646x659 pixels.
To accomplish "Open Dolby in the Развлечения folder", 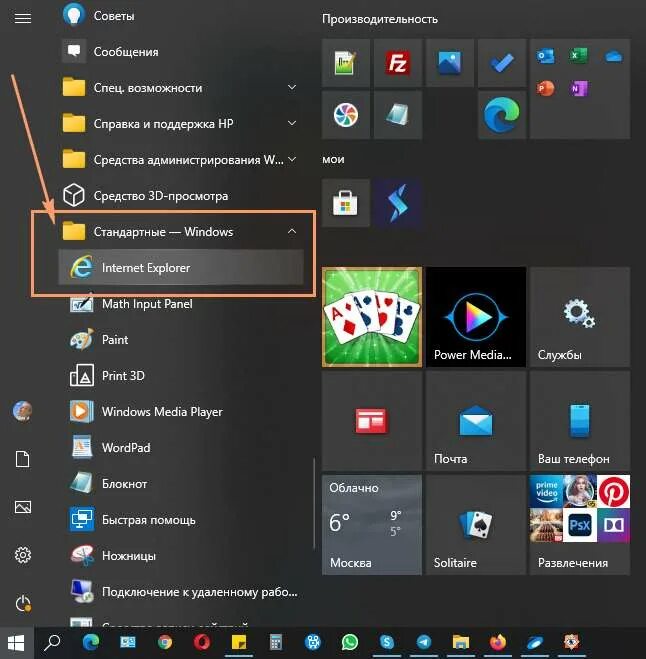I will click(x=614, y=525).
